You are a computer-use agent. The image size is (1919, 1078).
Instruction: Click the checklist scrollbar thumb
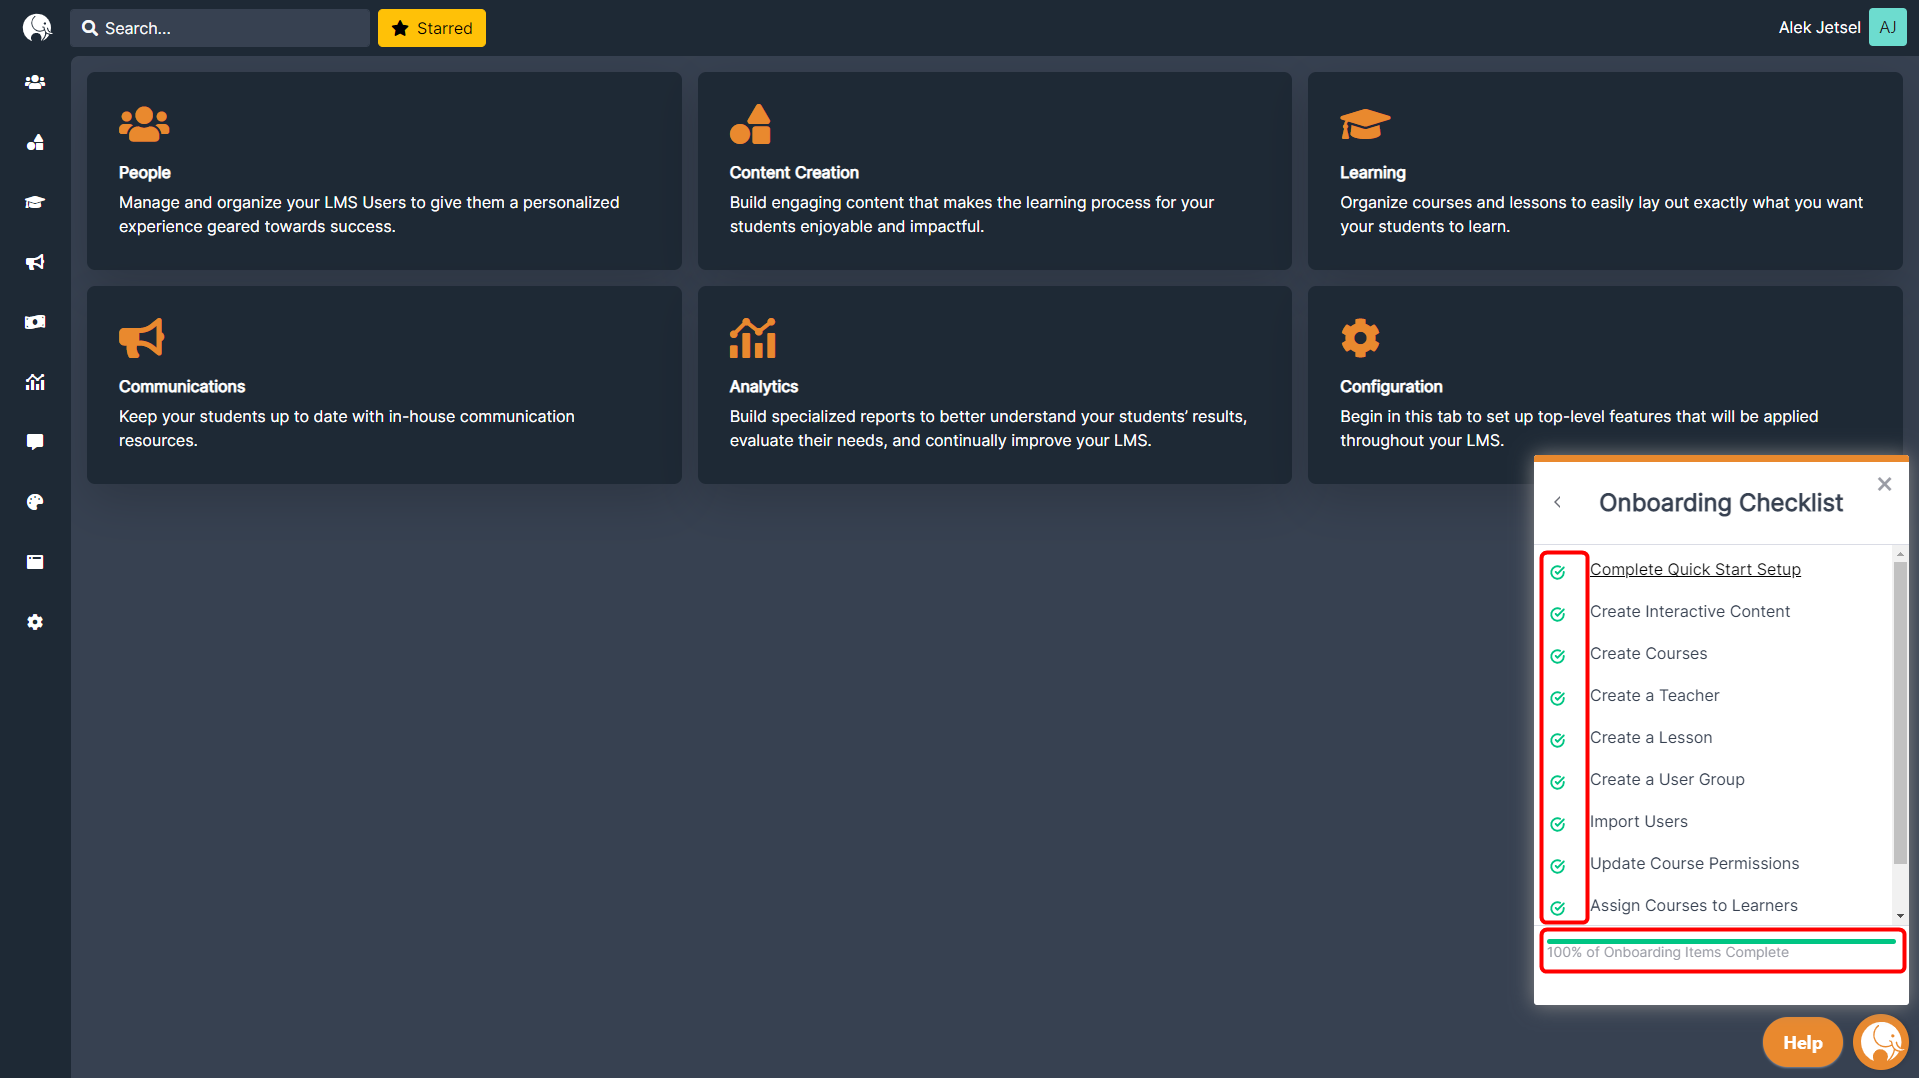[x=1900, y=712]
